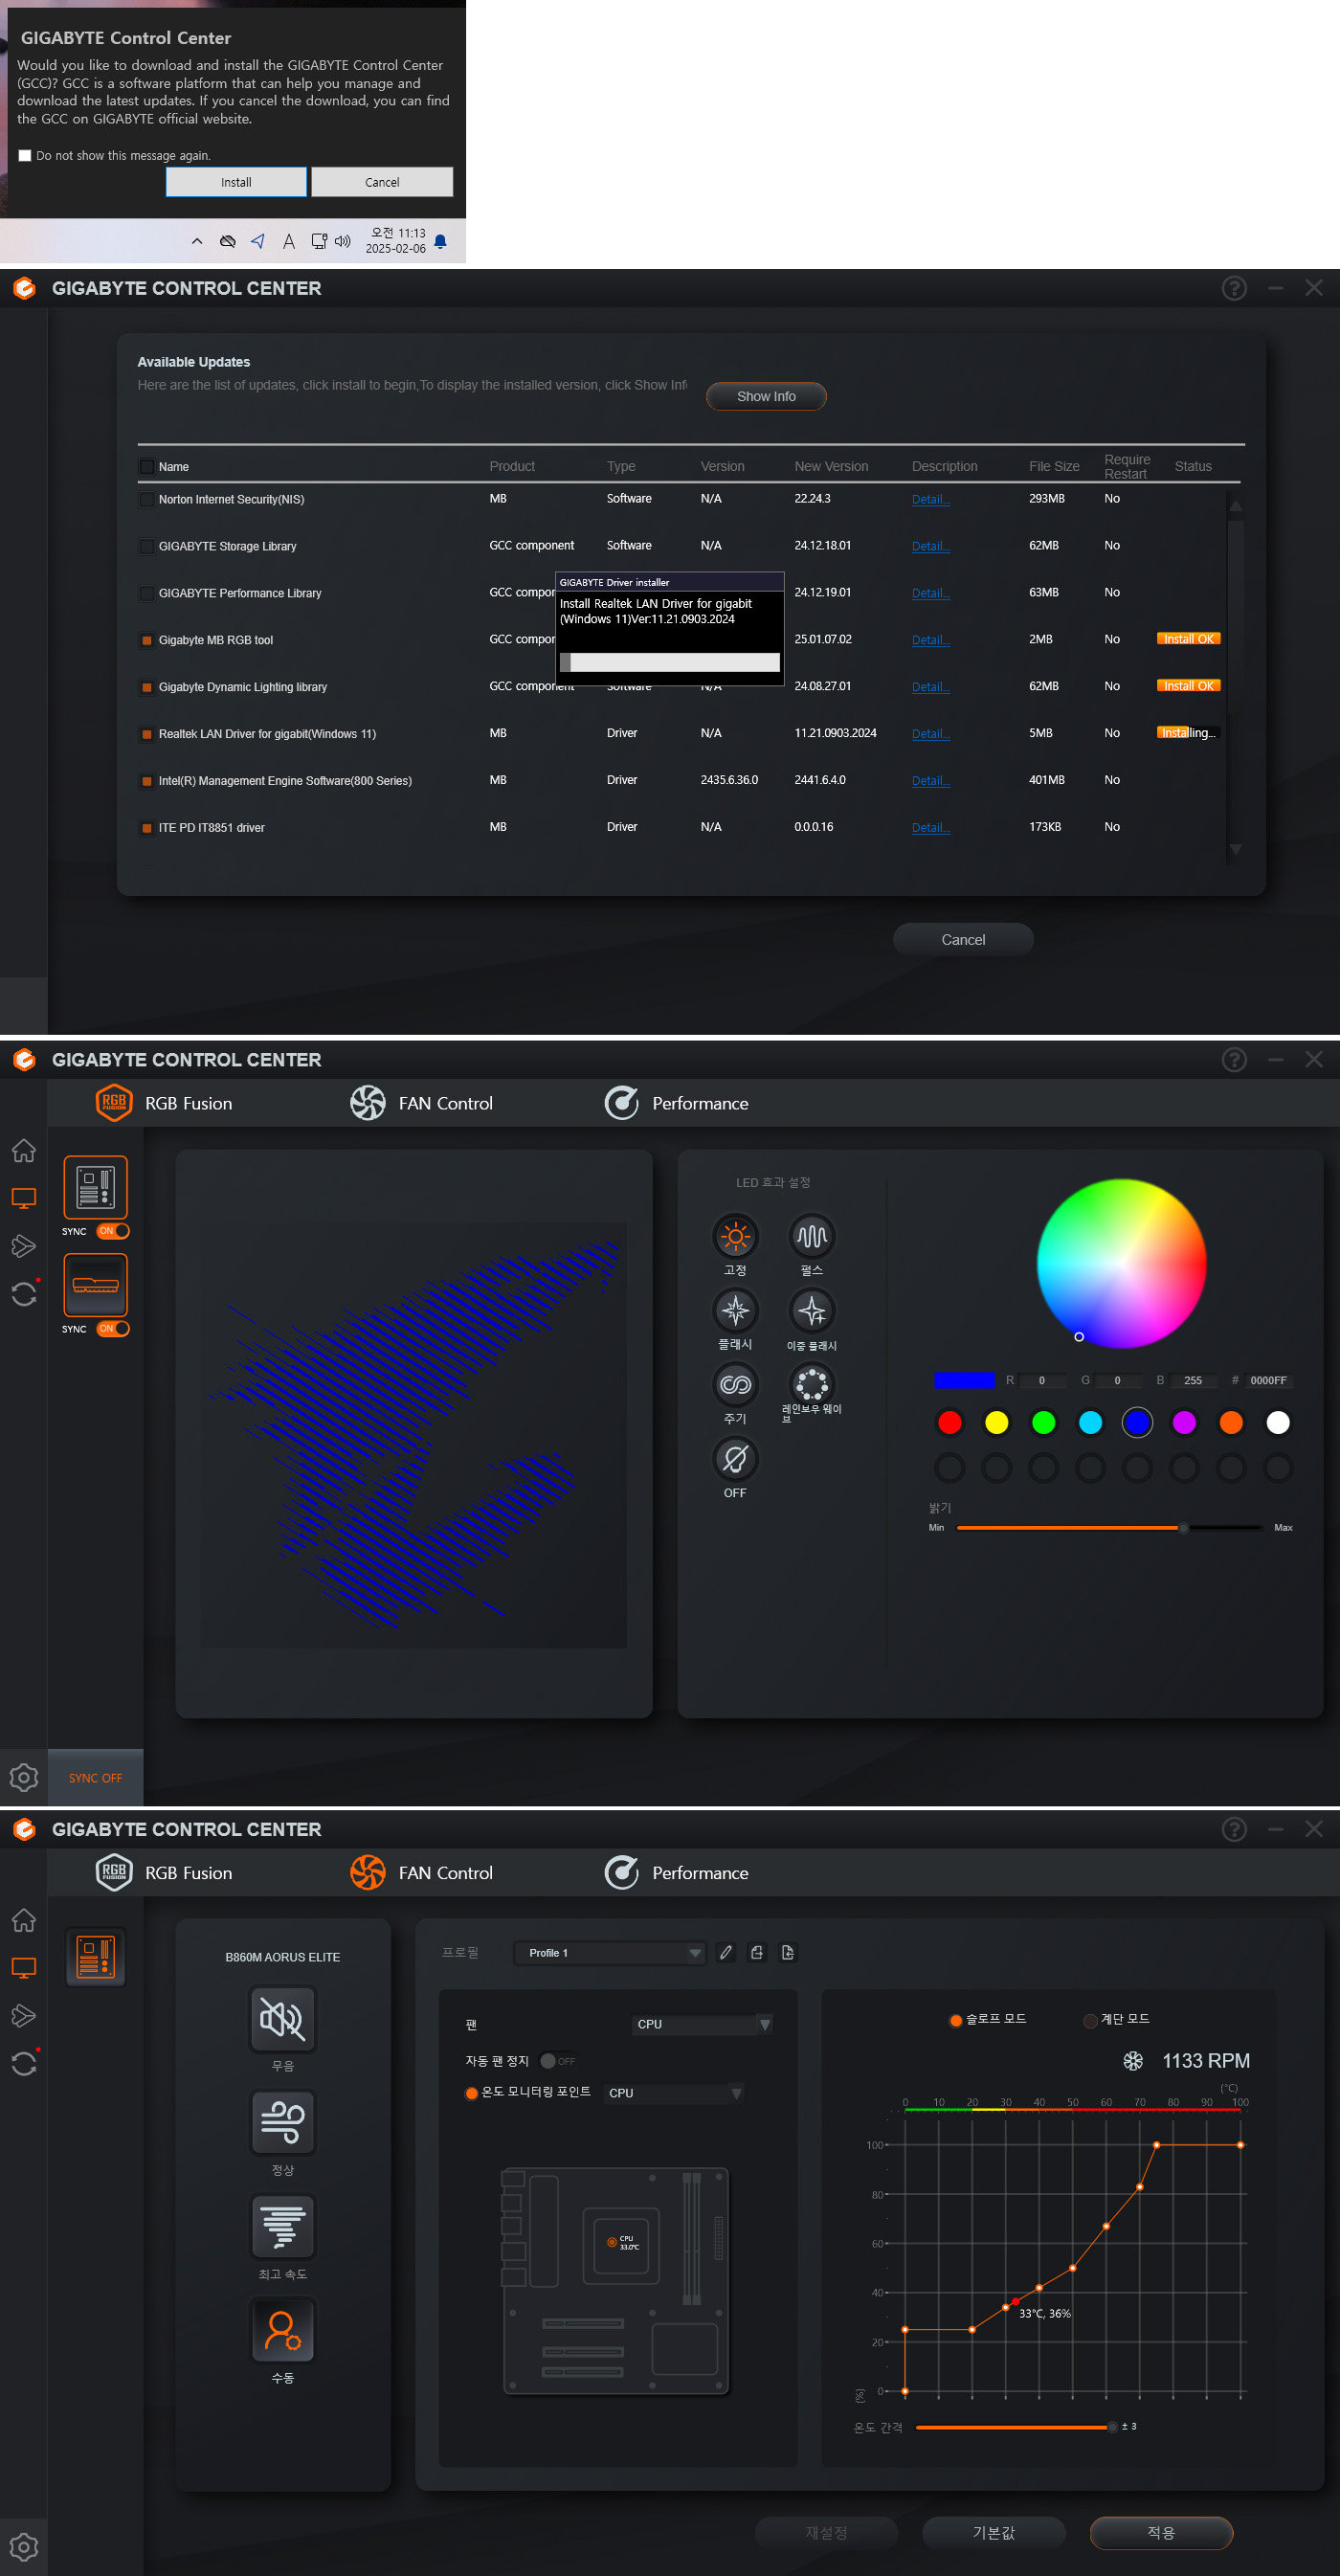Click the IME 'A' icon in the tray

click(x=289, y=241)
